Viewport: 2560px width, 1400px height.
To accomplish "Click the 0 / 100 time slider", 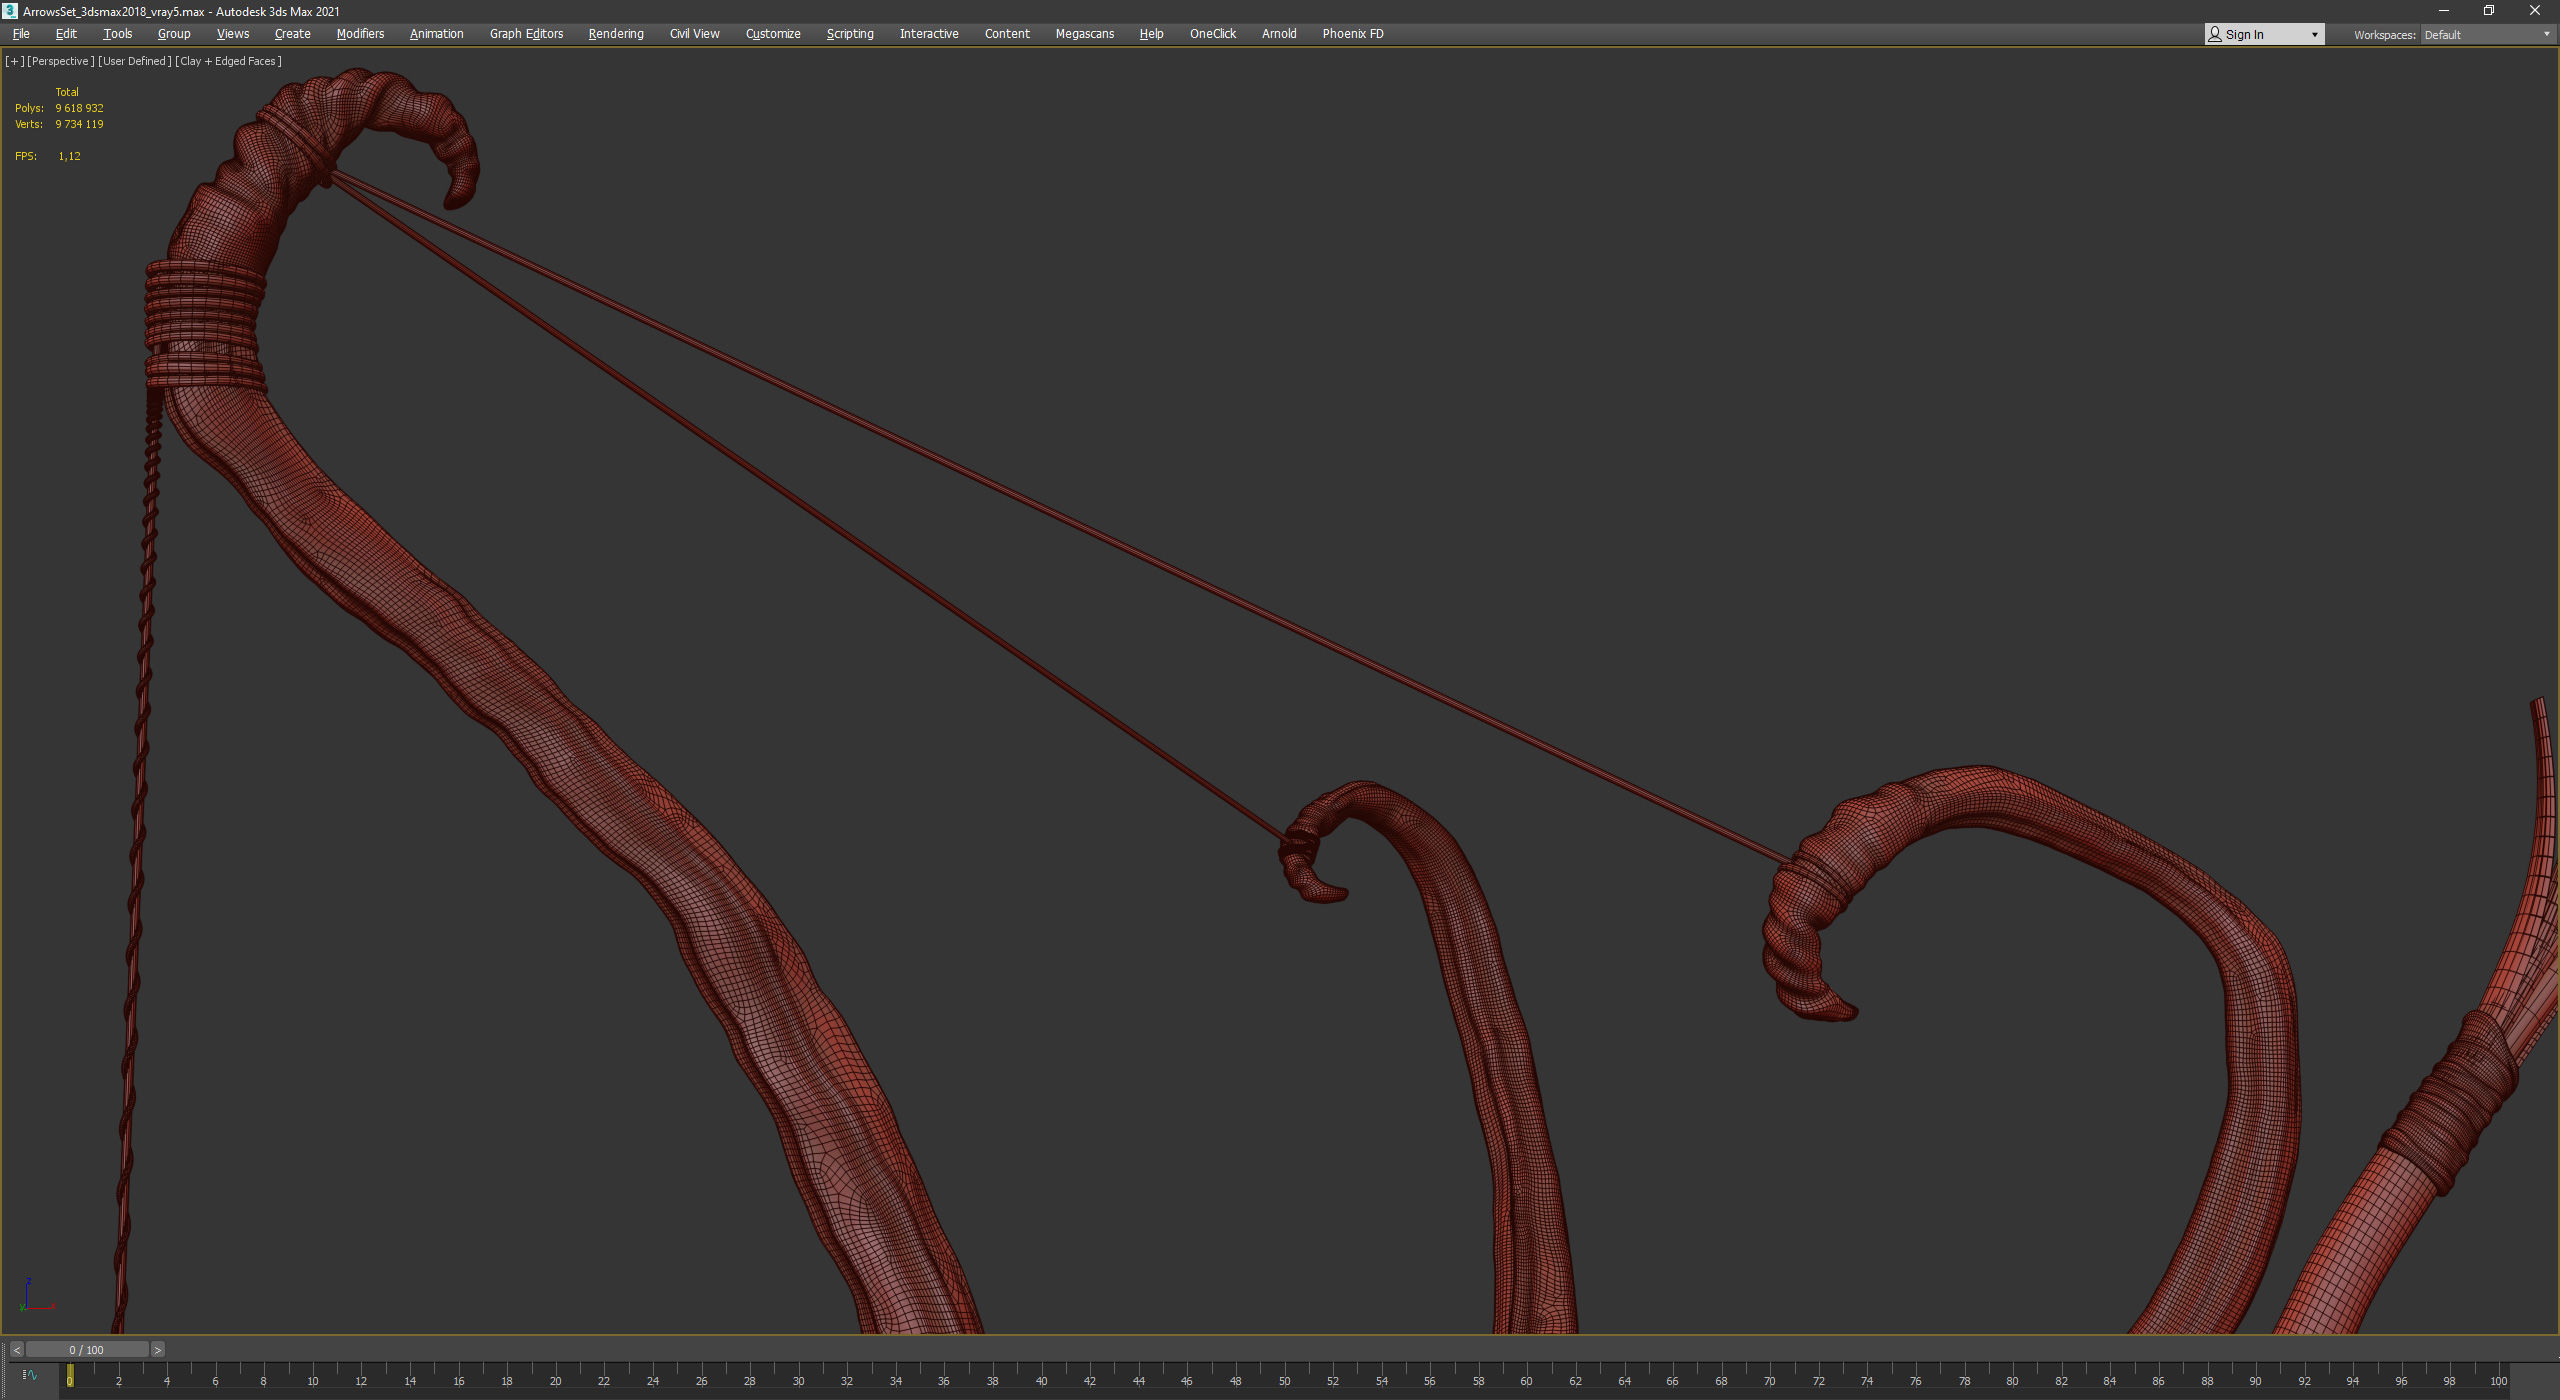I will coord(87,1350).
